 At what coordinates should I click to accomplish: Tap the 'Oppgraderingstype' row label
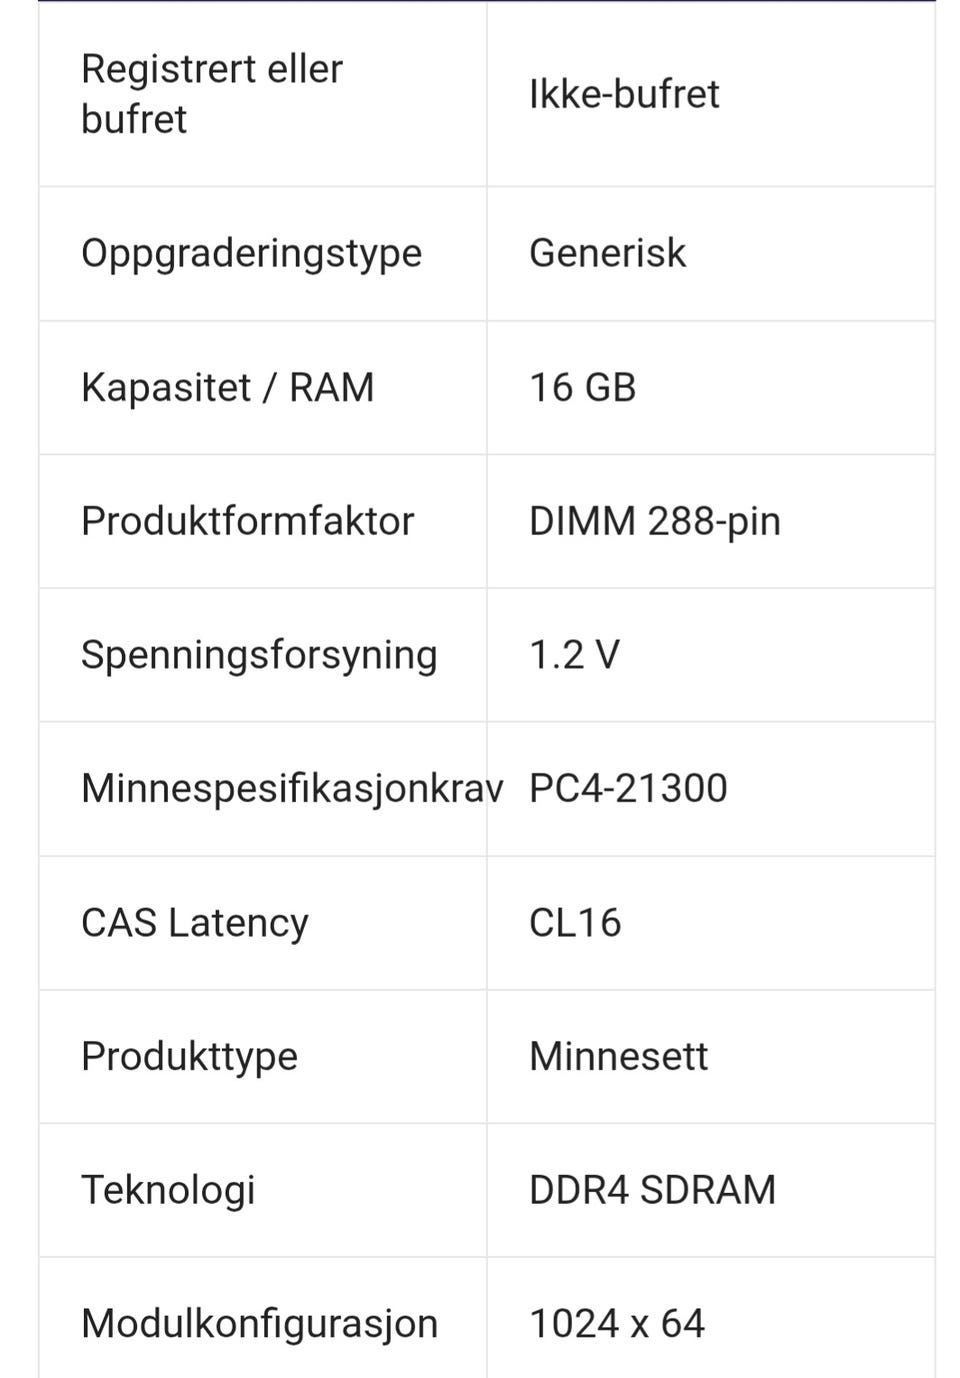(x=251, y=254)
